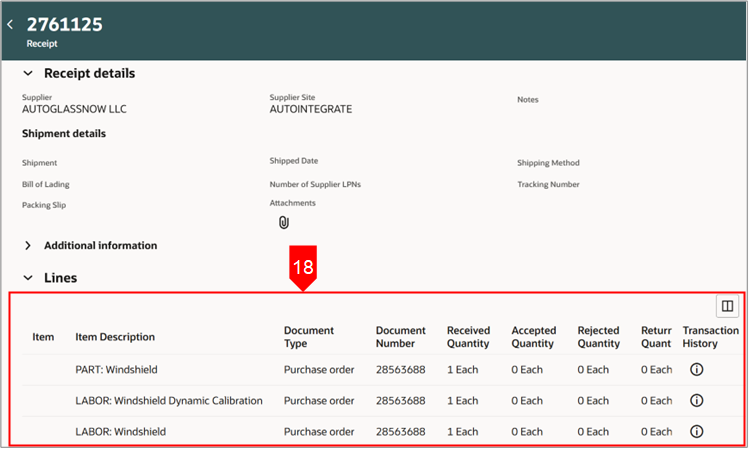Click document number in LABOR: Windshield row
749x449 pixels.
click(x=400, y=432)
